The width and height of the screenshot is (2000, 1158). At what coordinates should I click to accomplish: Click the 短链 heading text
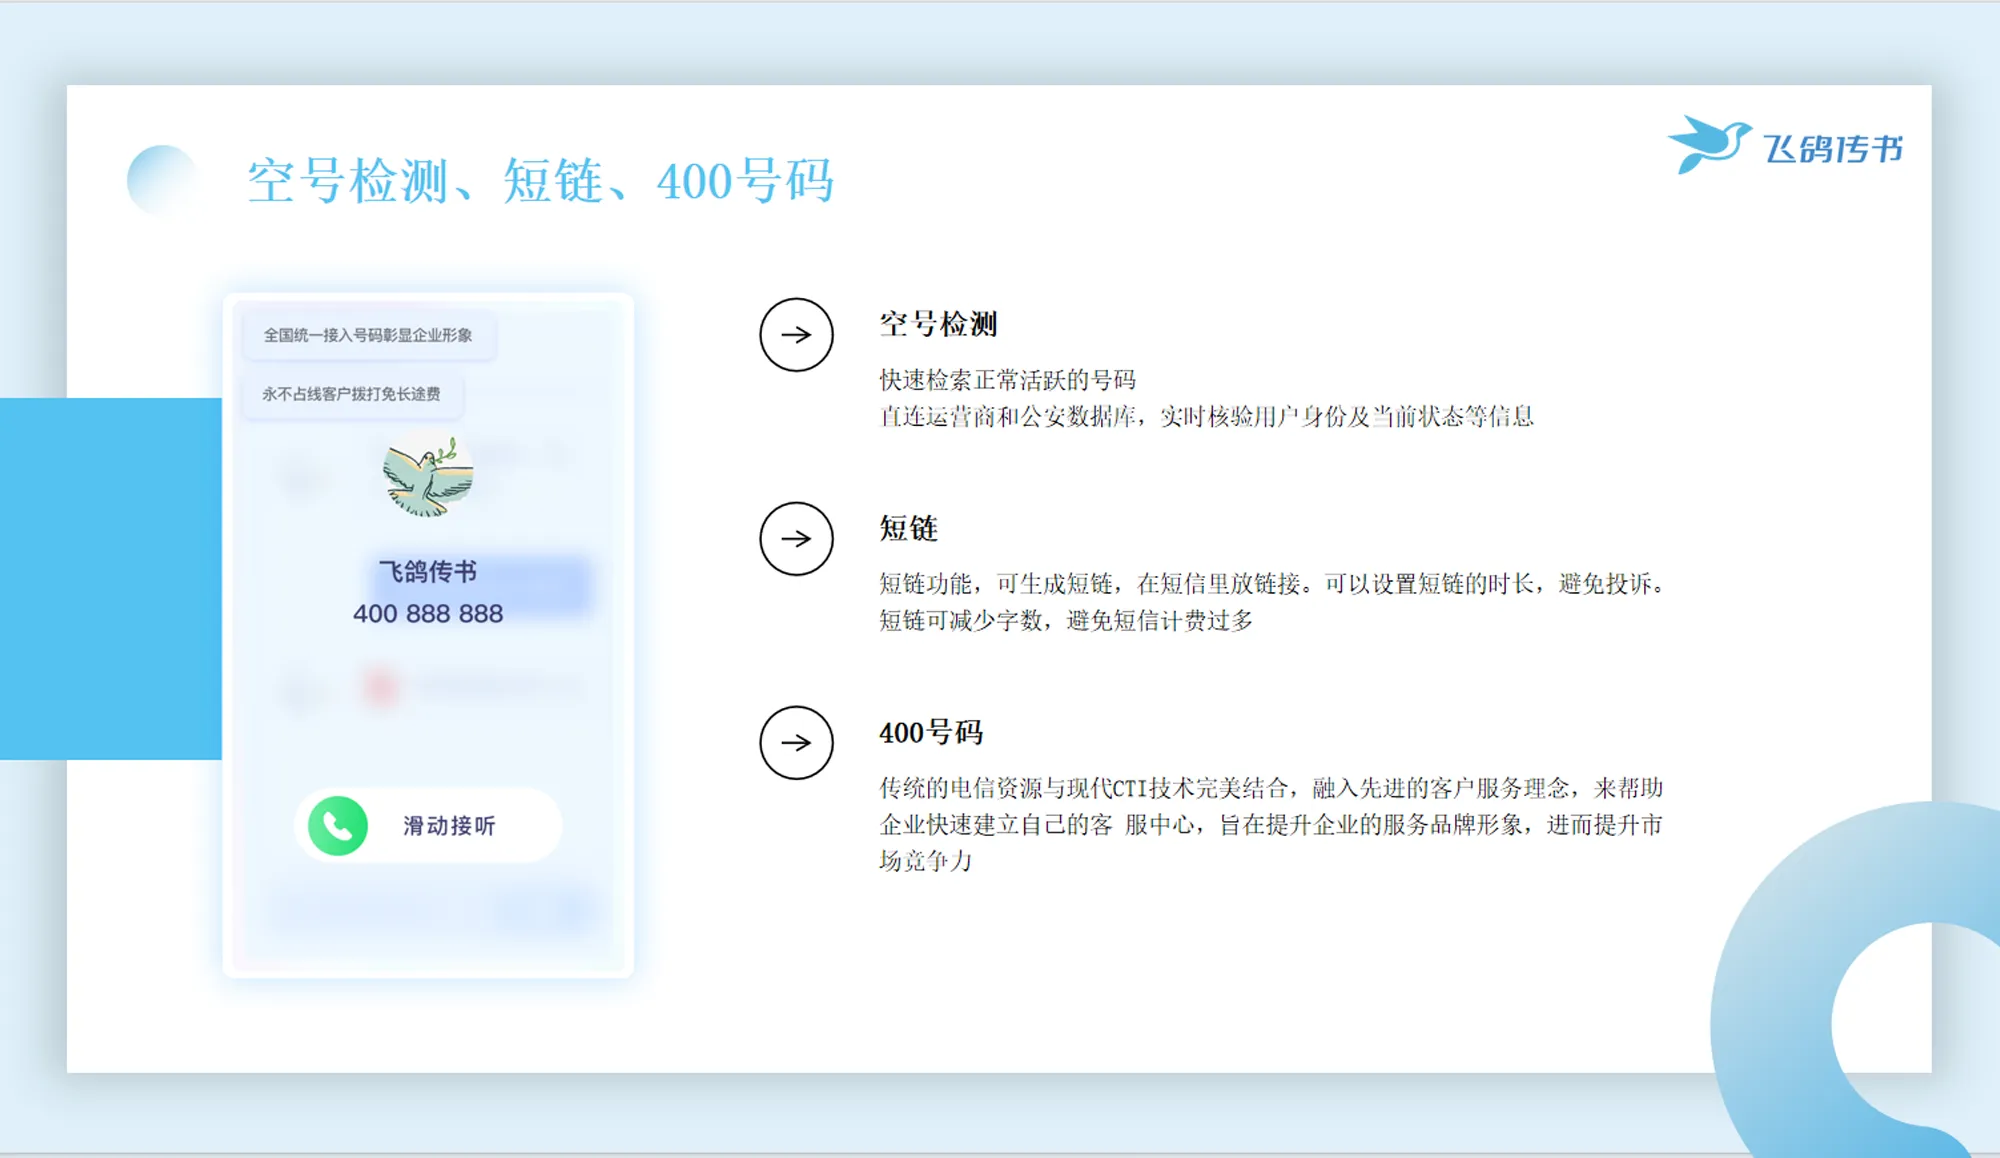tap(908, 528)
